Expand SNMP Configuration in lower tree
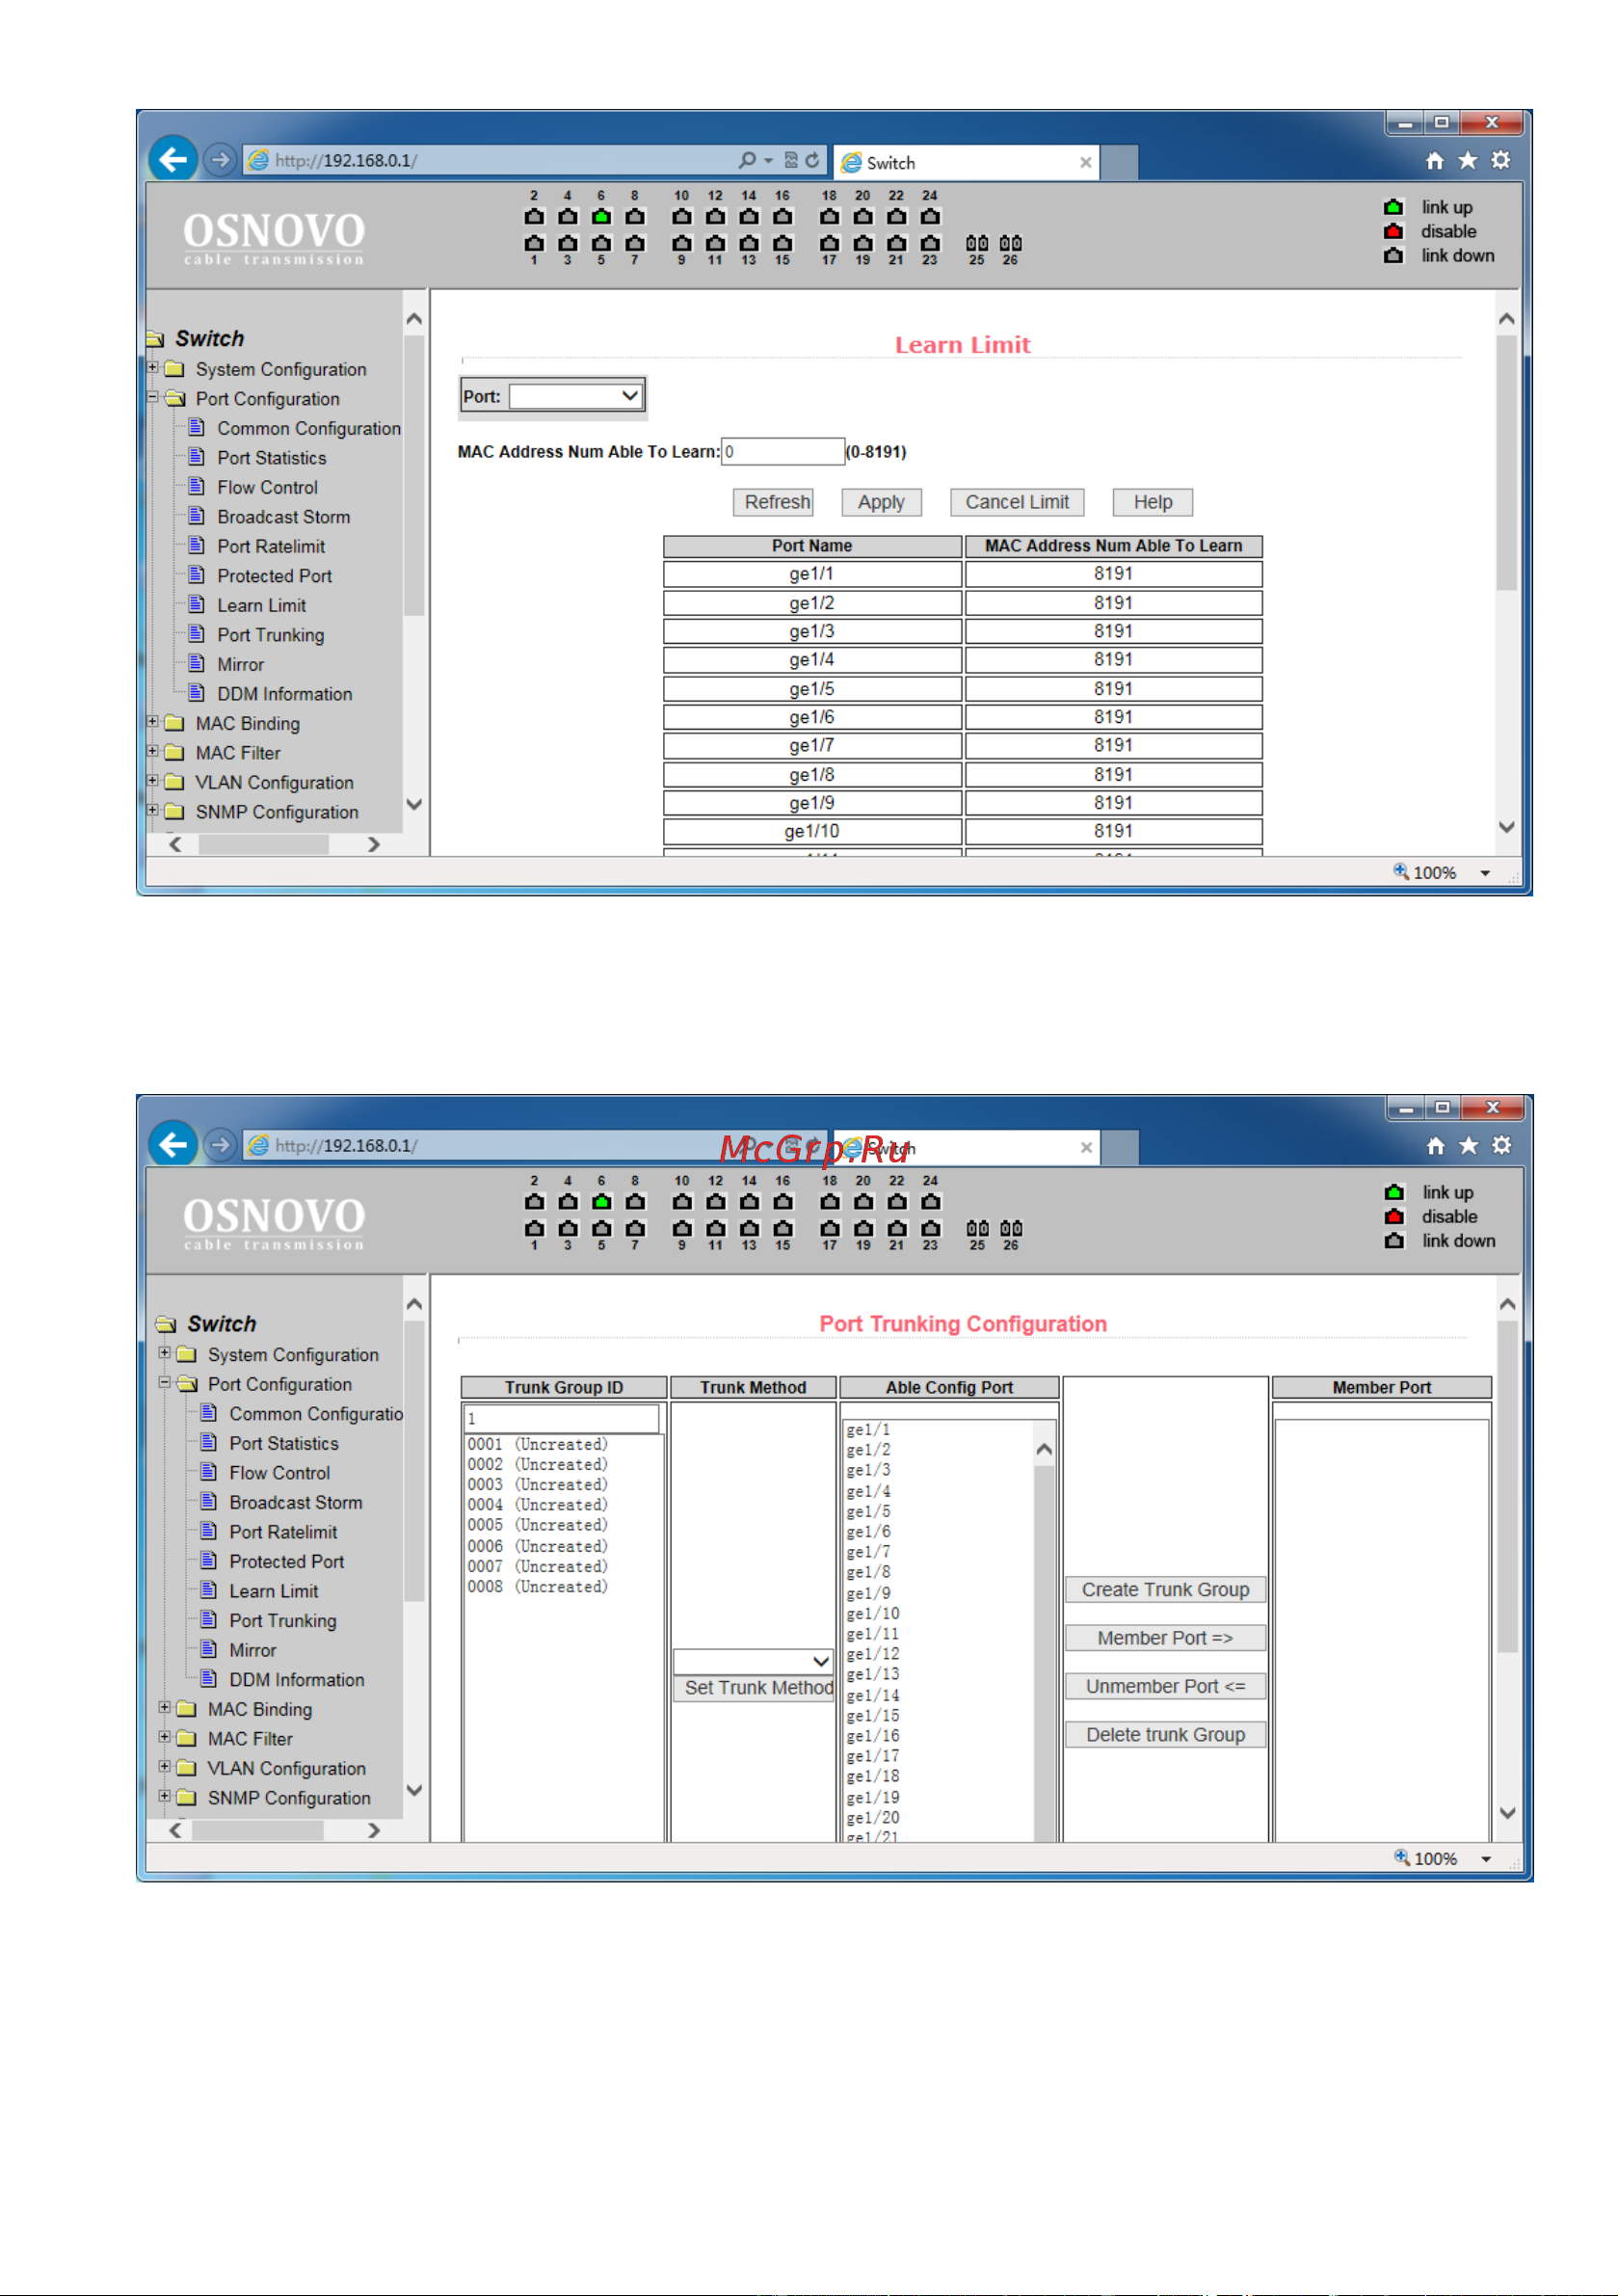 point(165,1796)
